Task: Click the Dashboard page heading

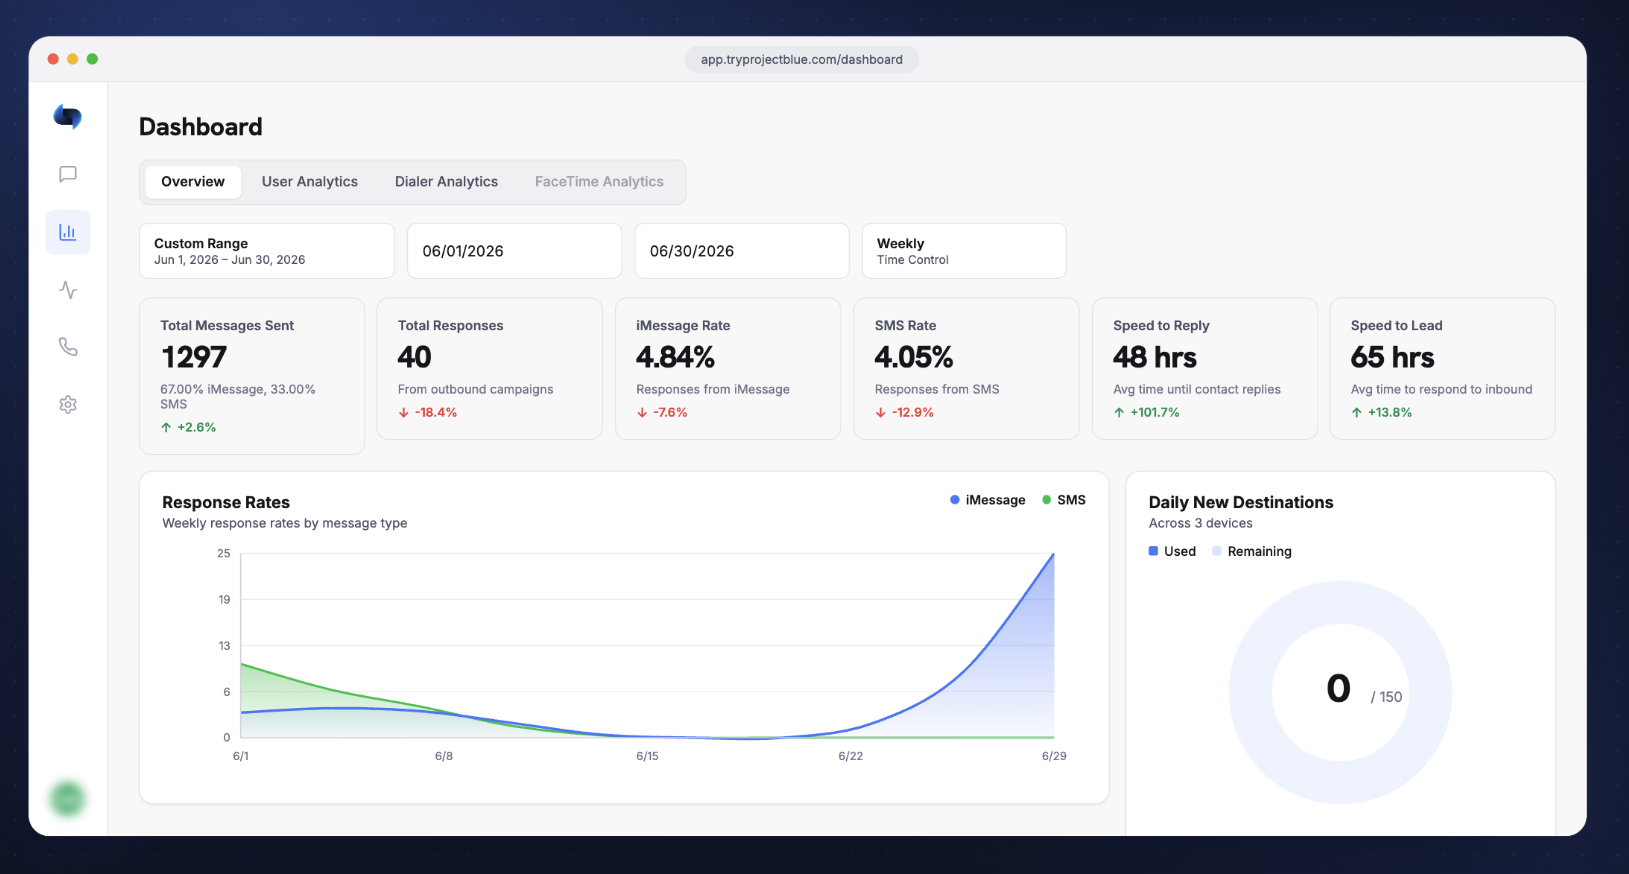Action: 201,127
